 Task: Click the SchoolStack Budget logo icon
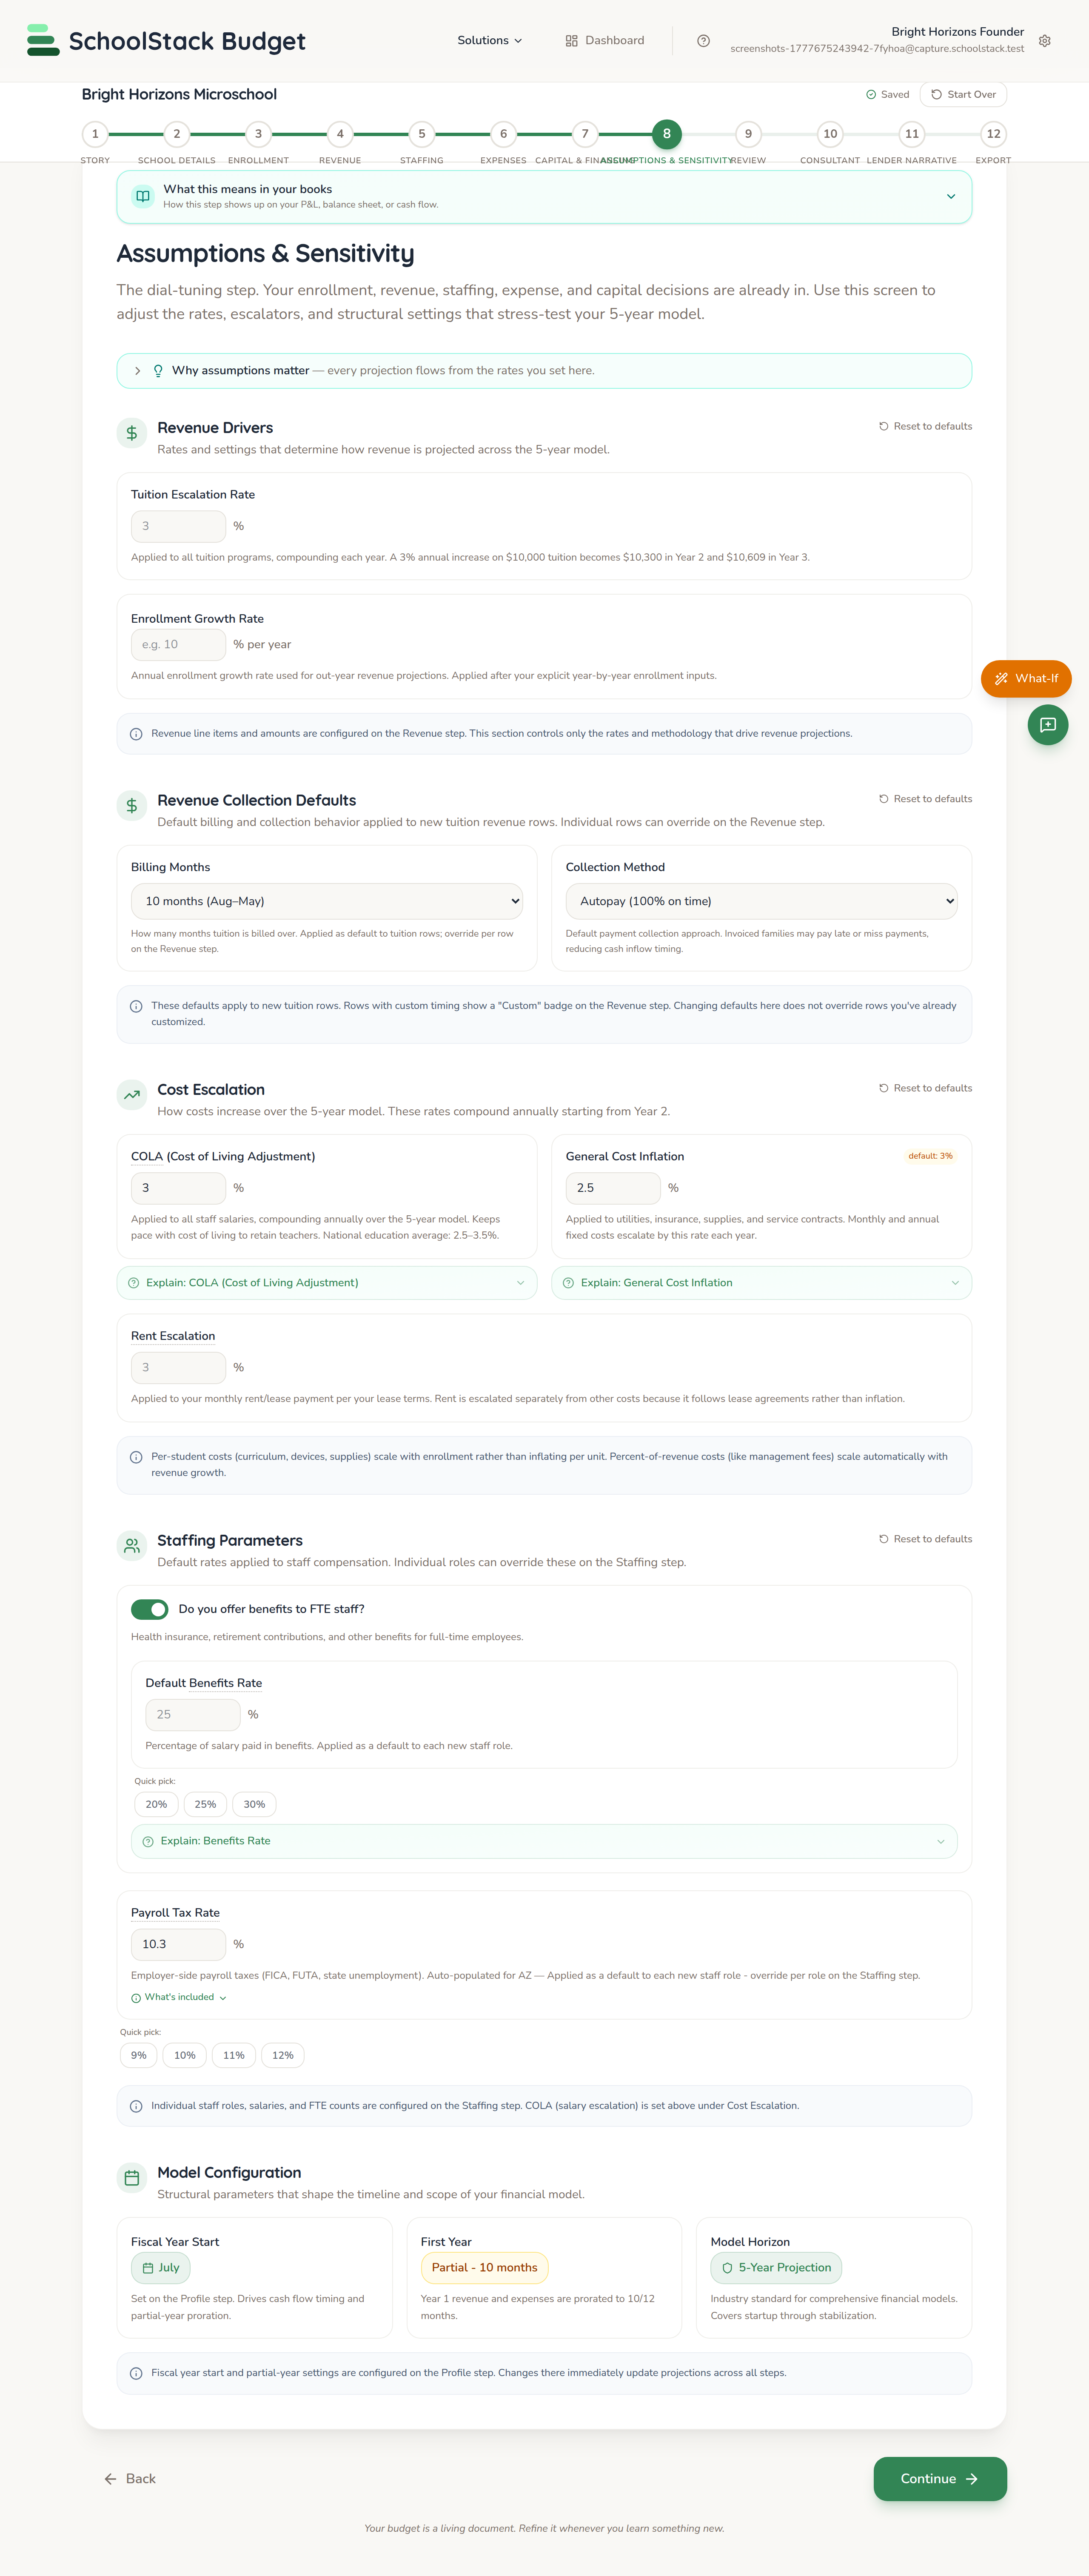pyautogui.click(x=43, y=40)
